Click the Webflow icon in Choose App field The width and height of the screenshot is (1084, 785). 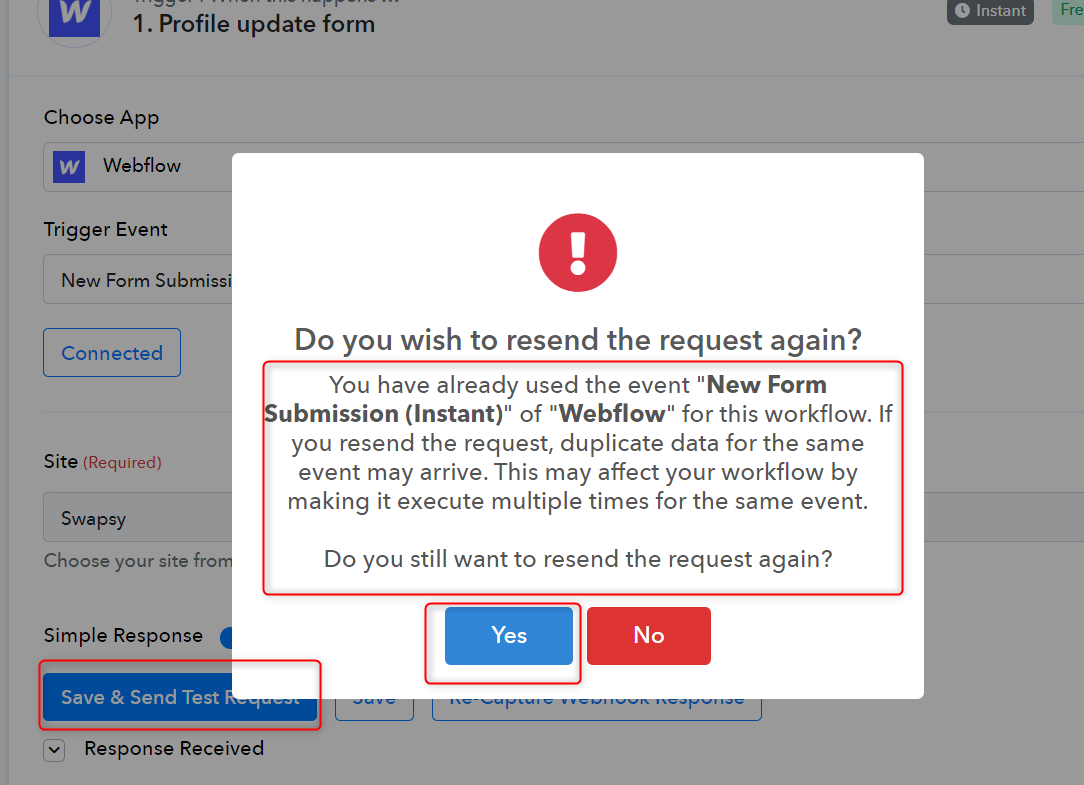click(x=69, y=167)
